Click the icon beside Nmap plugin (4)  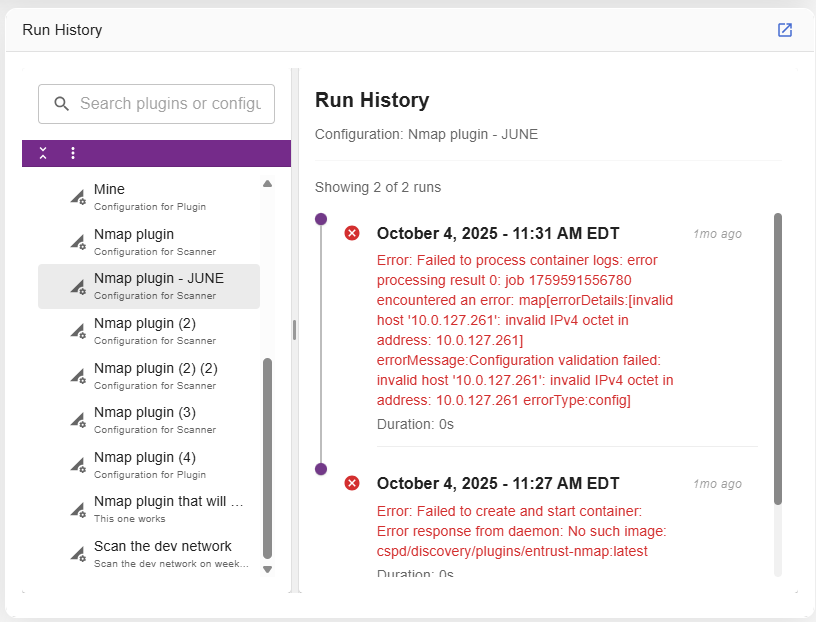(77, 465)
